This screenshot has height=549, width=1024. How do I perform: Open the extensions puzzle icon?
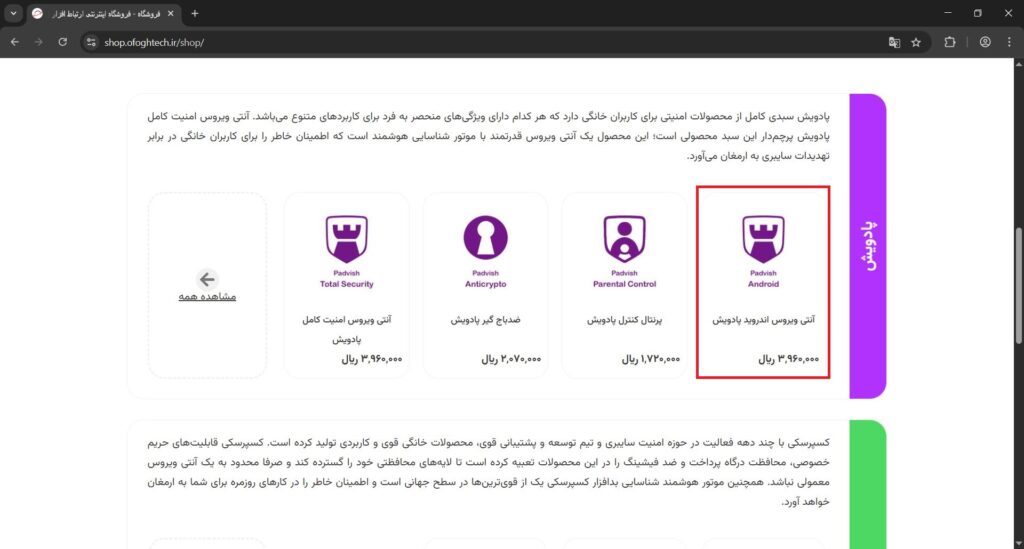(x=950, y=42)
